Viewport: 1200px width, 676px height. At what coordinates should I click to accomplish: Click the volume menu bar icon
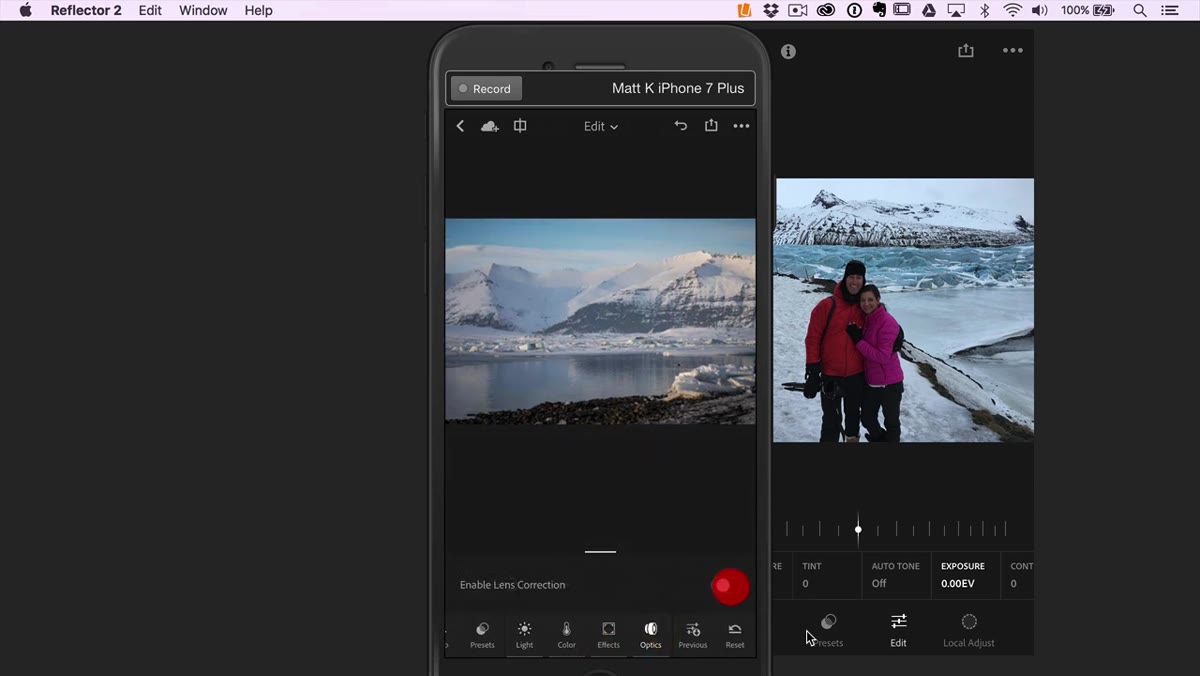[x=1040, y=10]
